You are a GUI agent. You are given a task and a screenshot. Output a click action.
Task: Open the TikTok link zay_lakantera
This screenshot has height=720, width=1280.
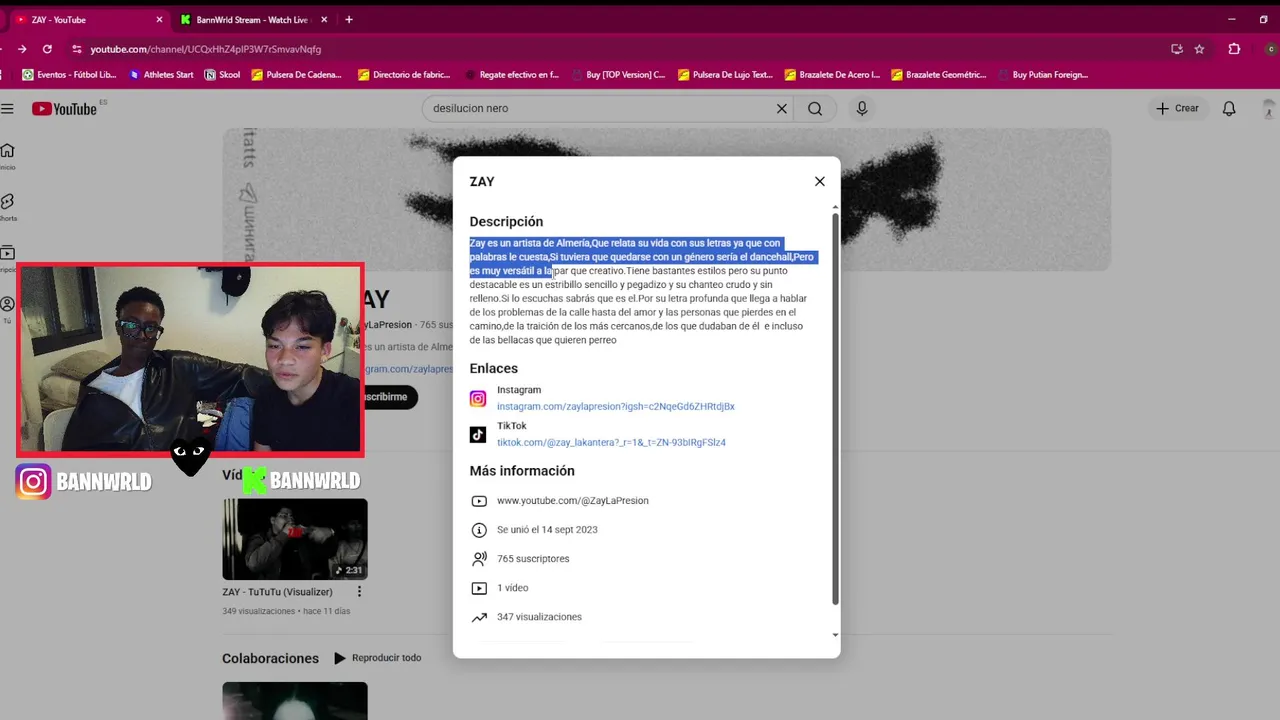click(x=611, y=442)
